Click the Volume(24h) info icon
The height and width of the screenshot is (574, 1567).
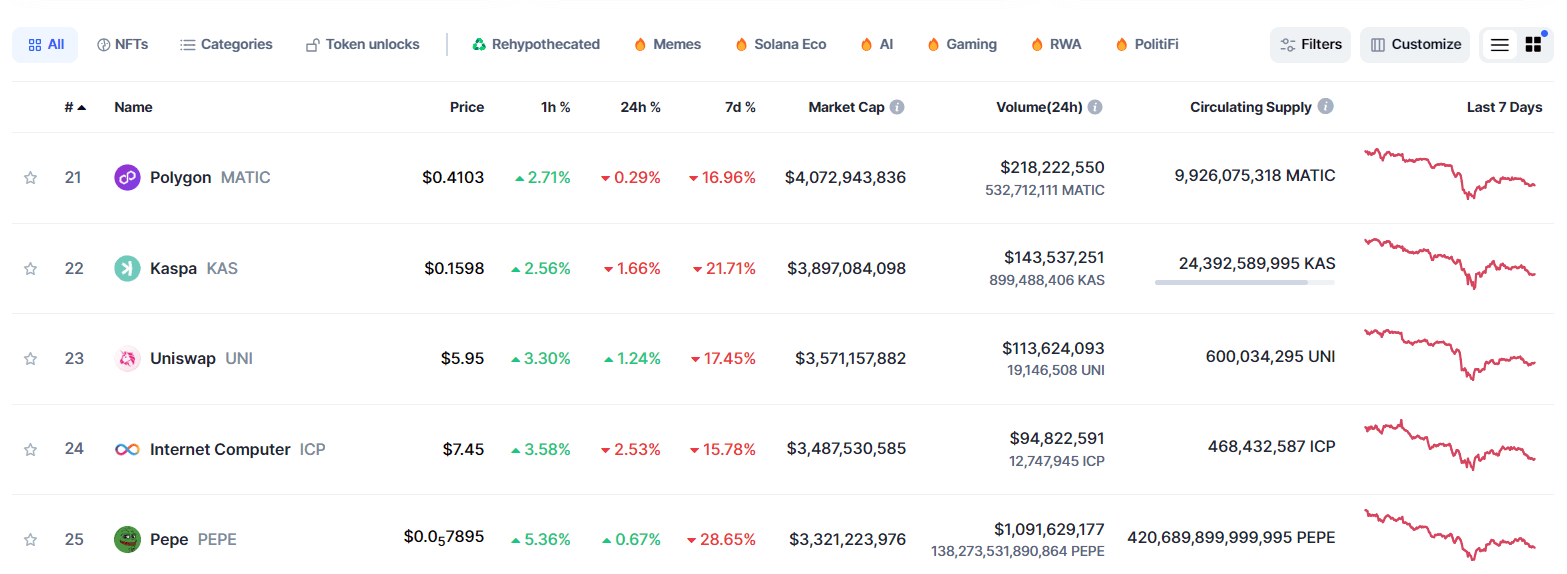tap(1095, 107)
